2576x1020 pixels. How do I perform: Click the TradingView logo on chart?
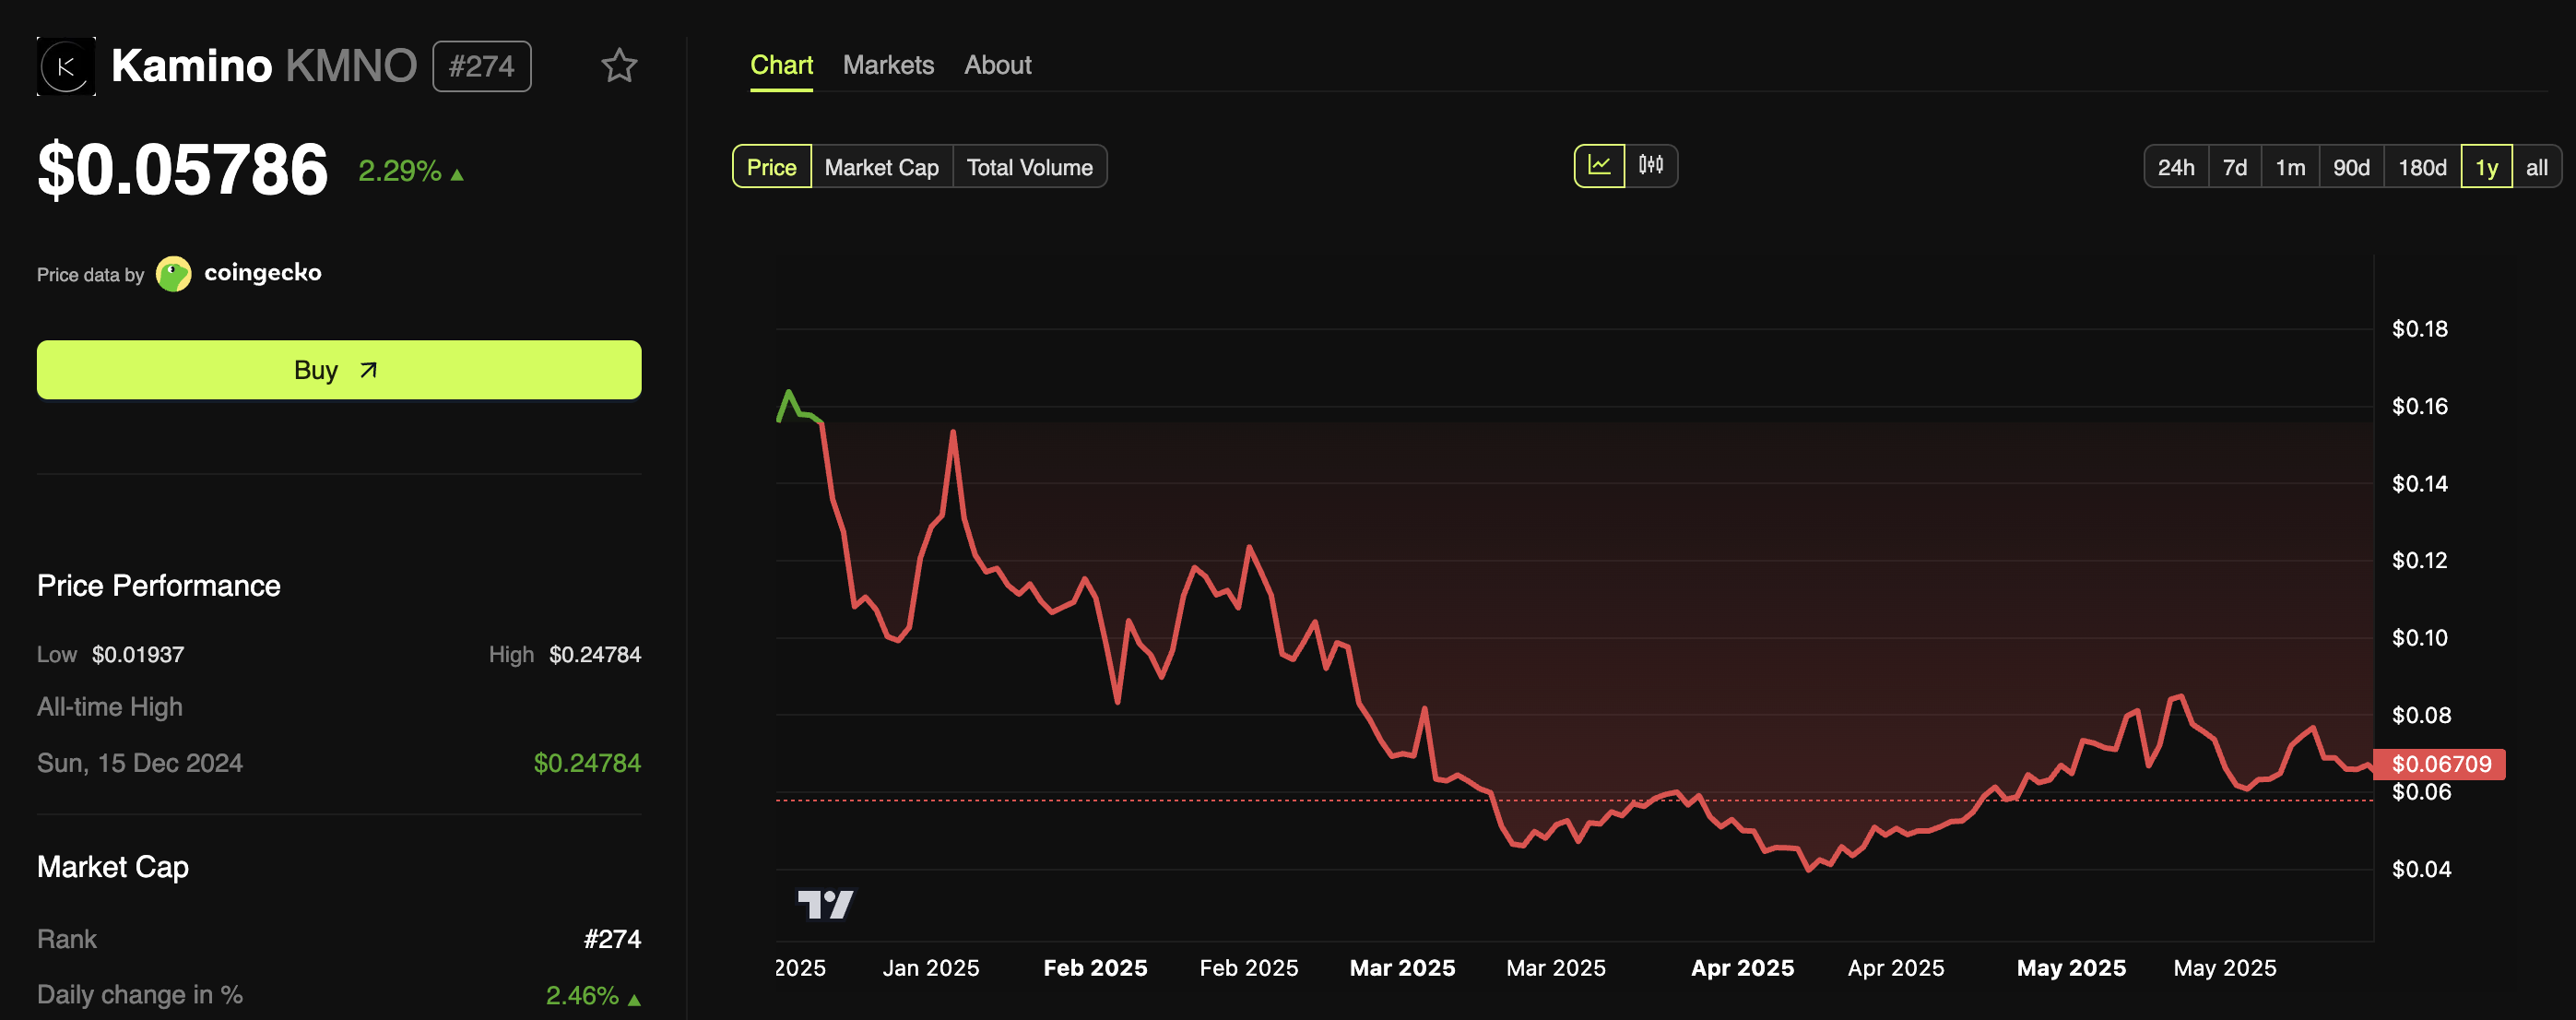pyautogui.click(x=825, y=904)
